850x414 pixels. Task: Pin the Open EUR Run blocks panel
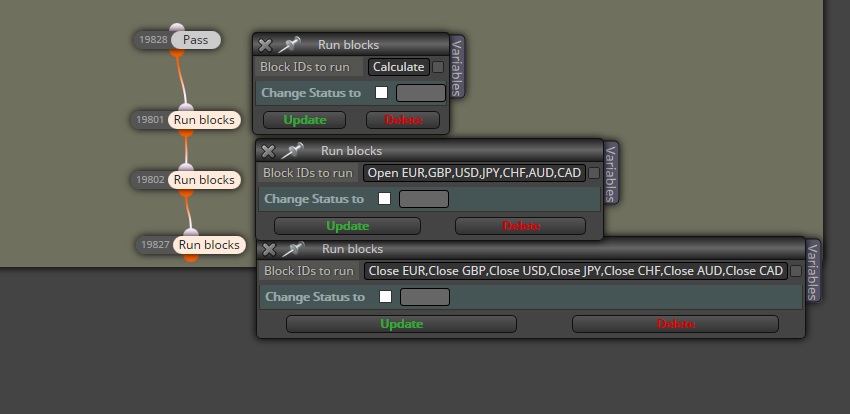click(292, 151)
